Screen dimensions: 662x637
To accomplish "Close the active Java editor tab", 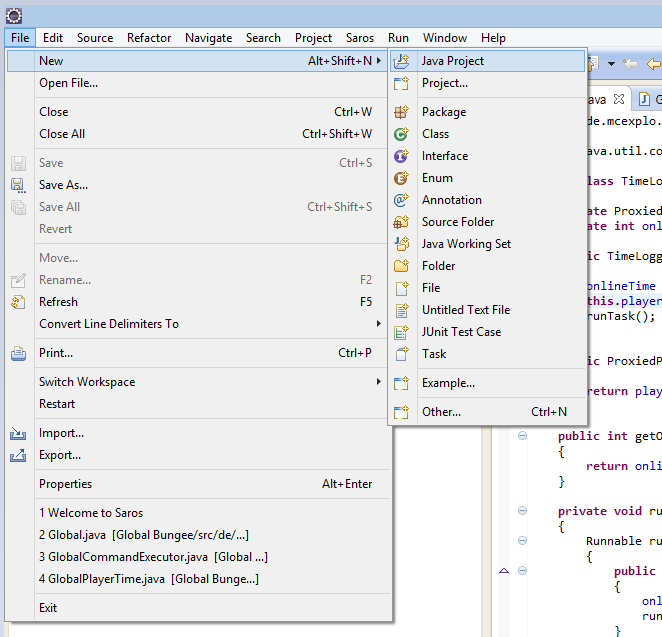I will click(619, 99).
